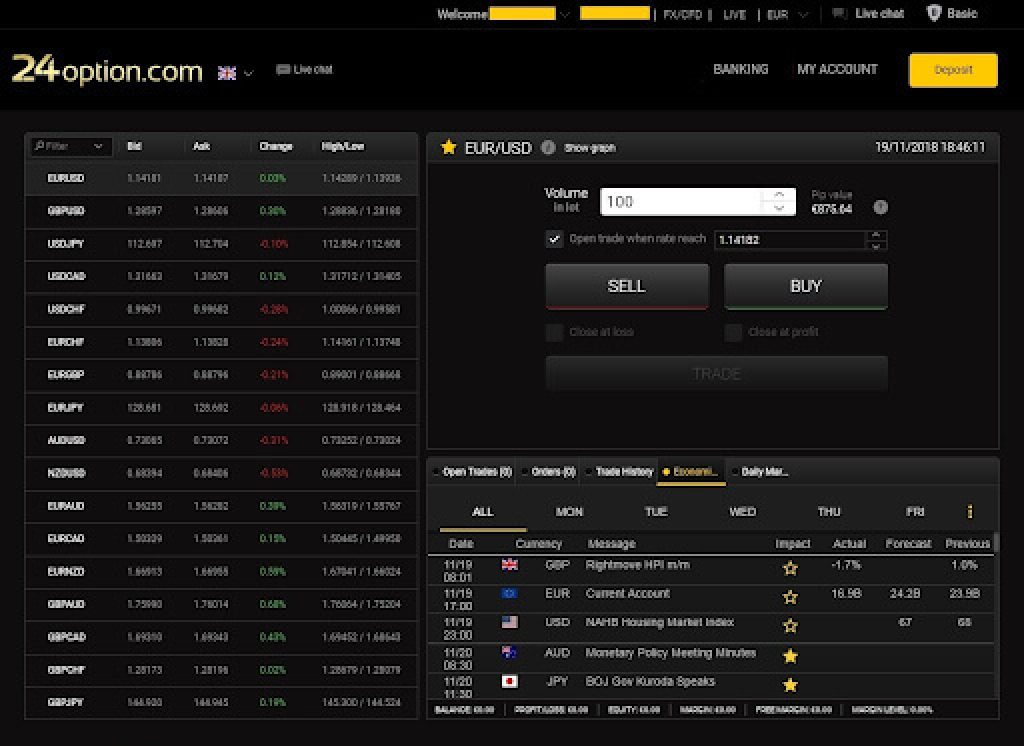
Task: Click the UK flag language icon
Action: (227, 73)
